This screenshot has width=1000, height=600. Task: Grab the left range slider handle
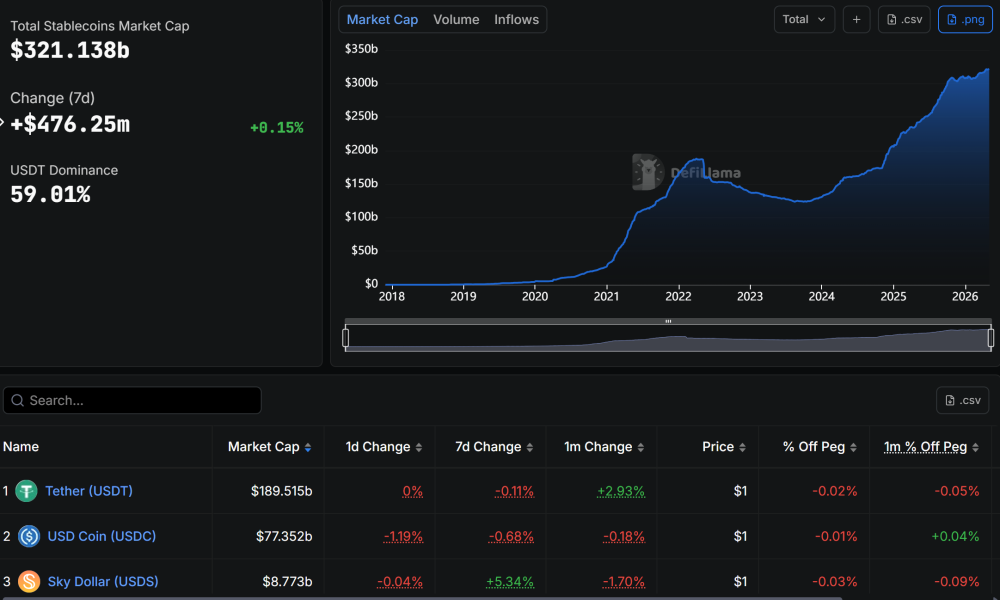tap(346, 337)
